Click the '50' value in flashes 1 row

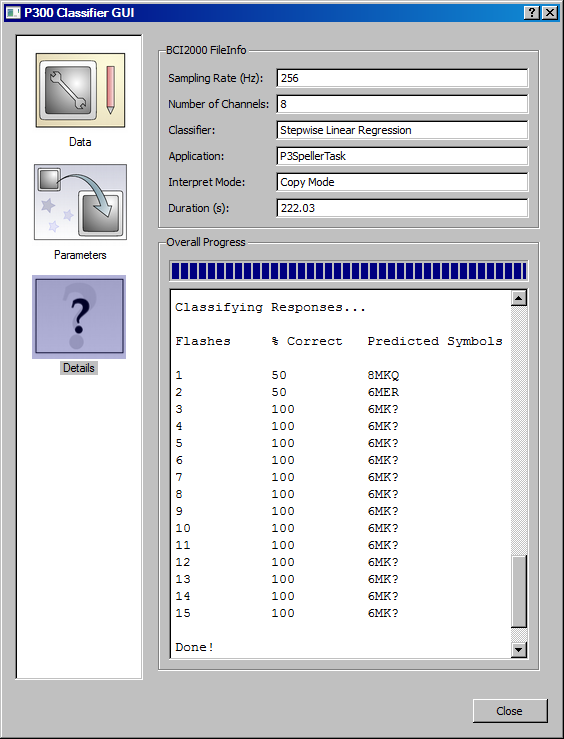pyautogui.click(x=279, y=376)
